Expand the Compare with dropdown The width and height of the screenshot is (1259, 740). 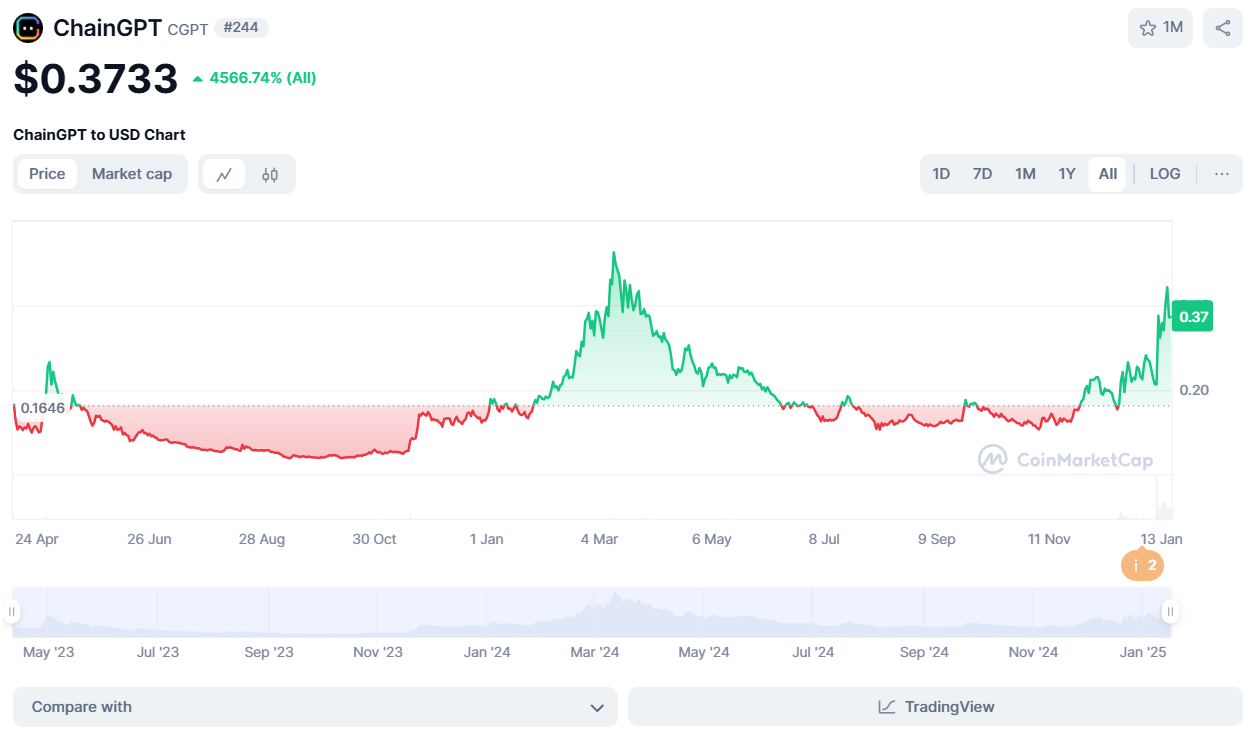(x=315, y=707)
